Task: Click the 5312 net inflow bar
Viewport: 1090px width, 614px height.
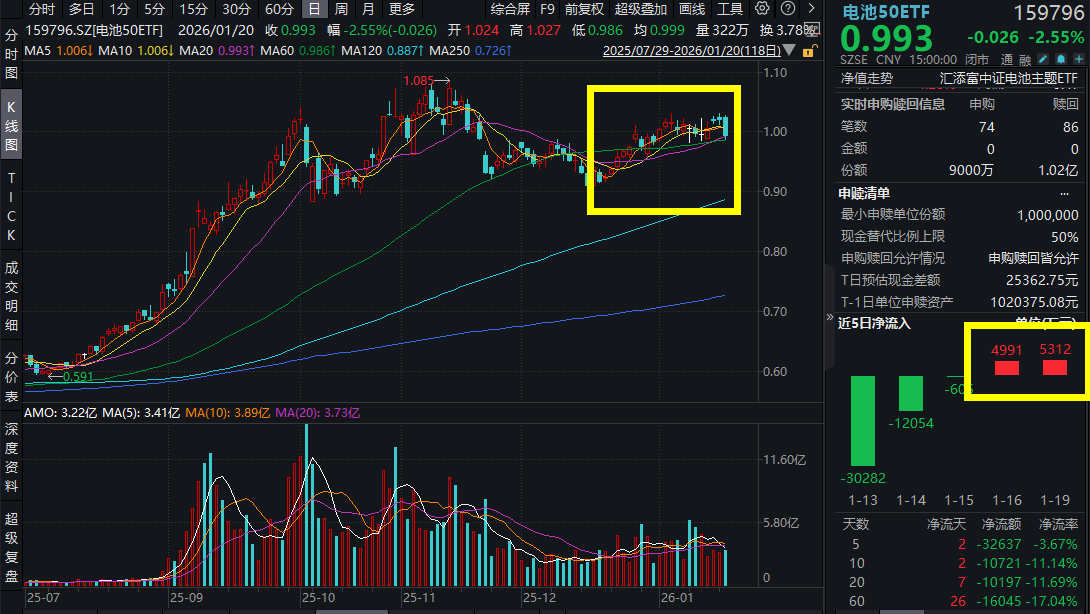Action: 1055,368
